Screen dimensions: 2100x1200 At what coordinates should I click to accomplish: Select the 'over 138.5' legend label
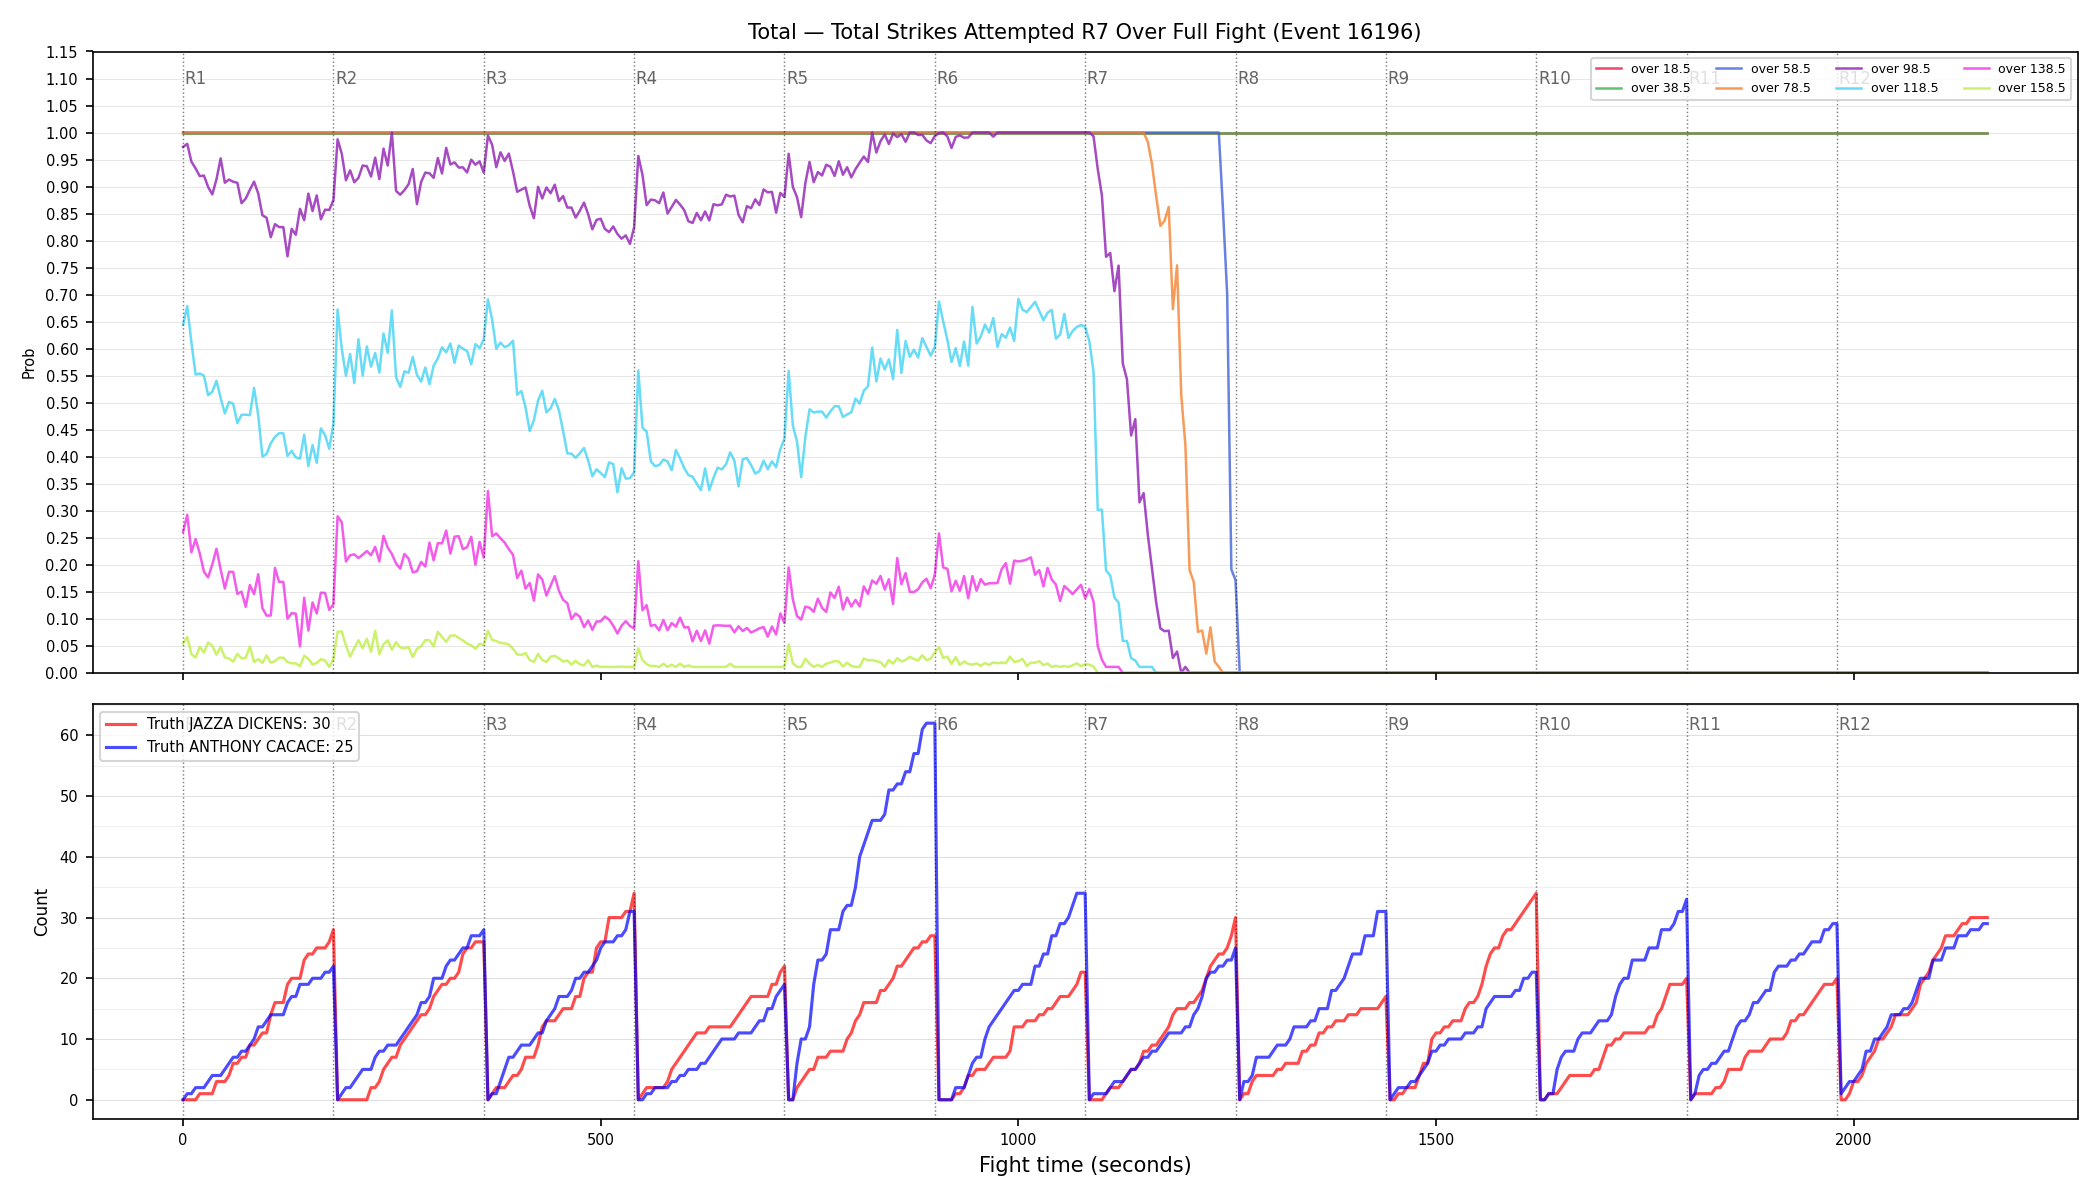point(2031,69)
